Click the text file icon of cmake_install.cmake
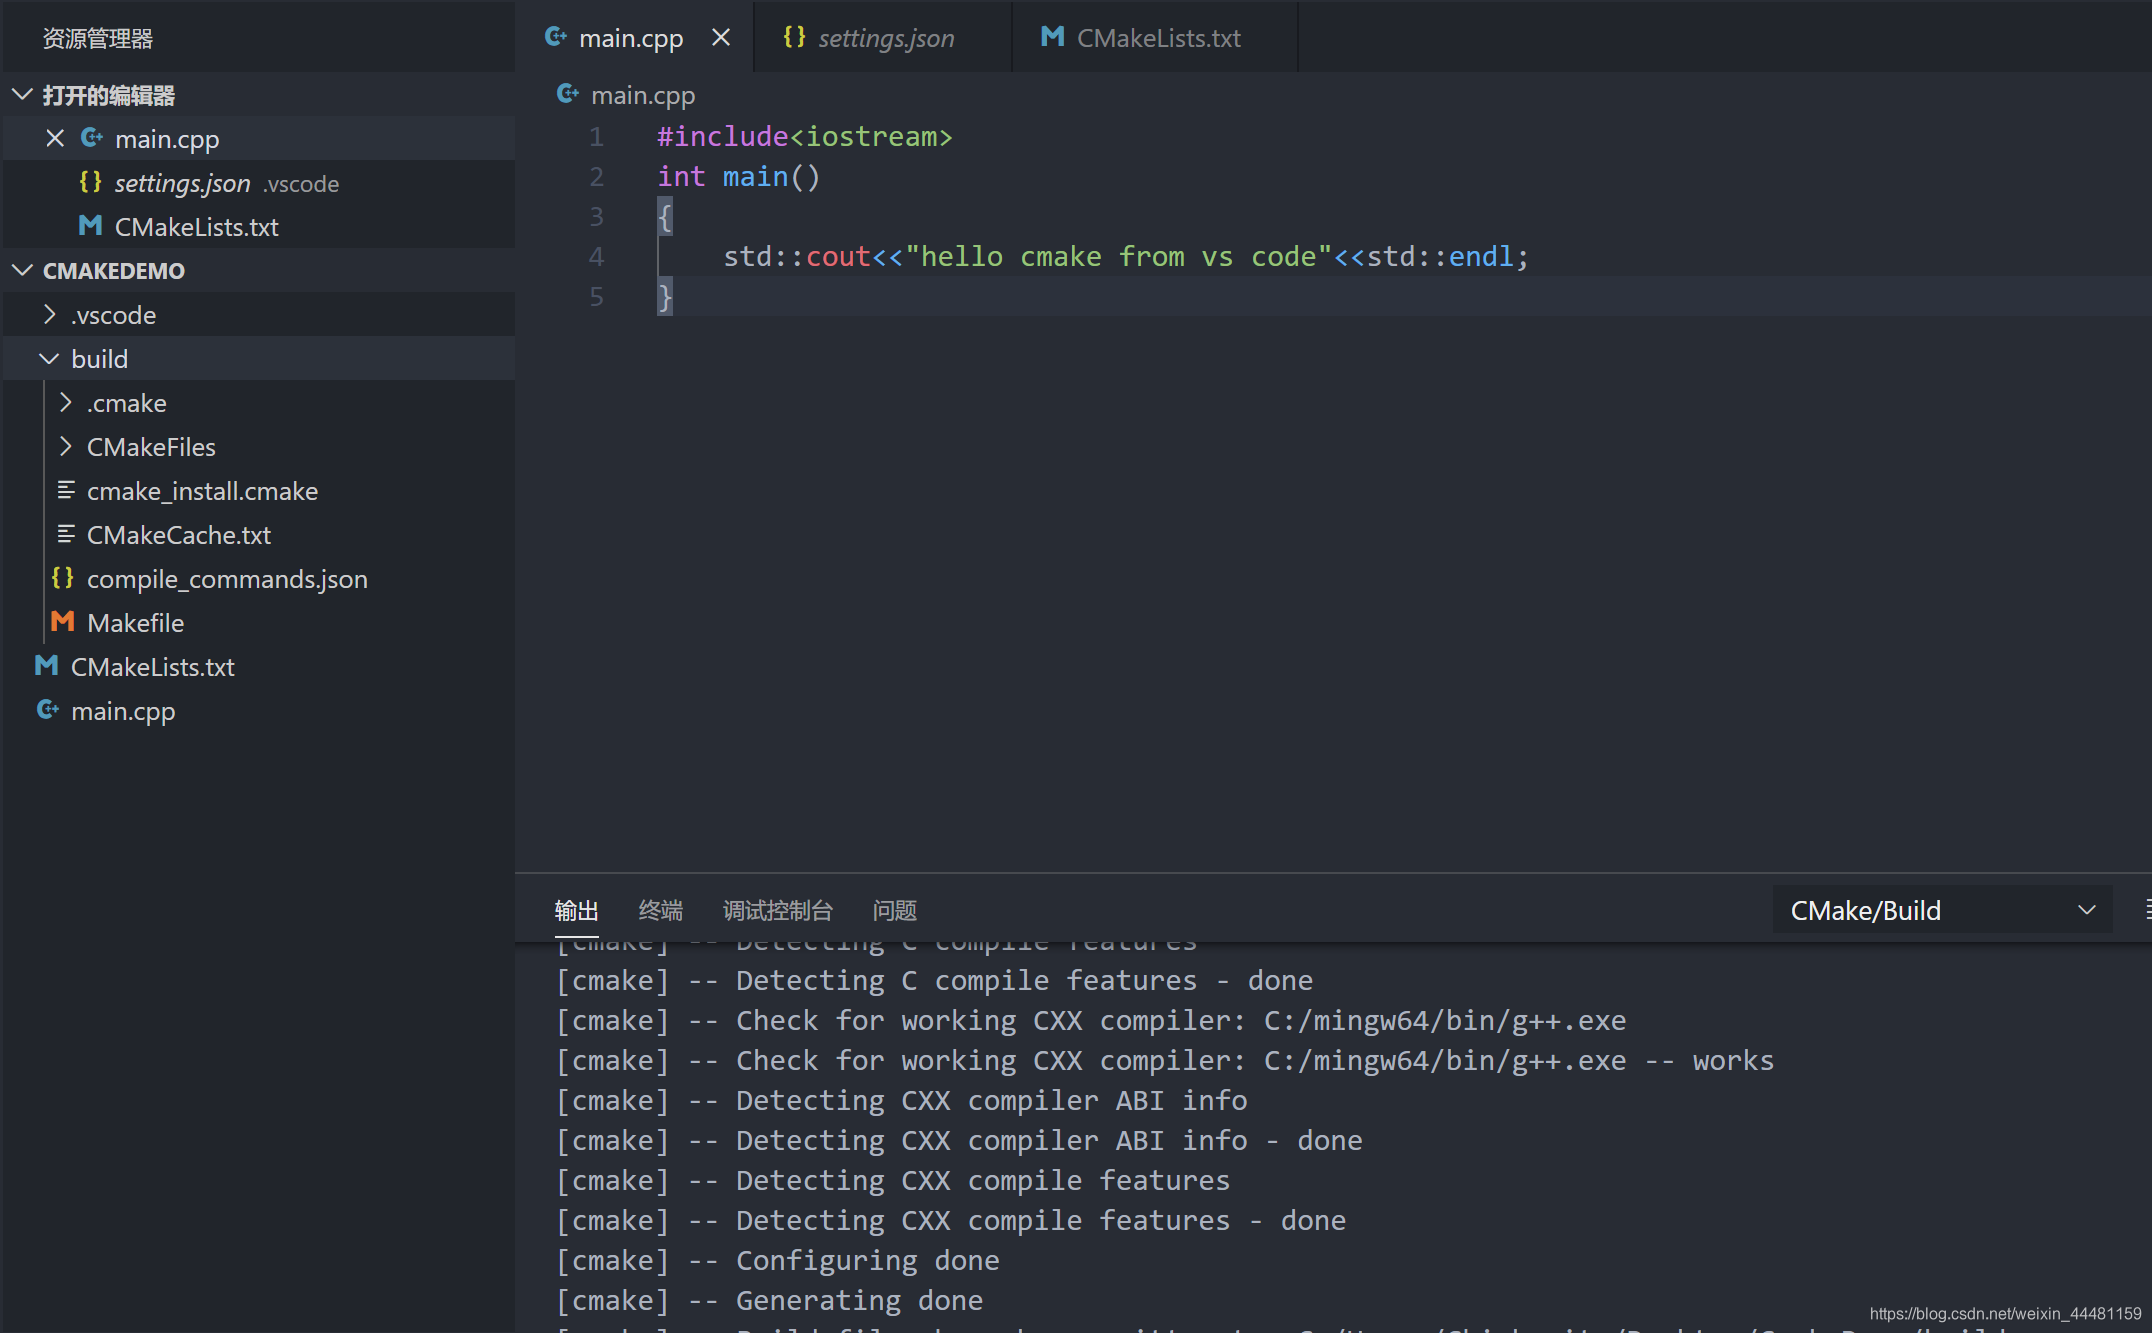Image resolution: width=2152 pixels, height=1333 pixels. click(x=66, y=490)
